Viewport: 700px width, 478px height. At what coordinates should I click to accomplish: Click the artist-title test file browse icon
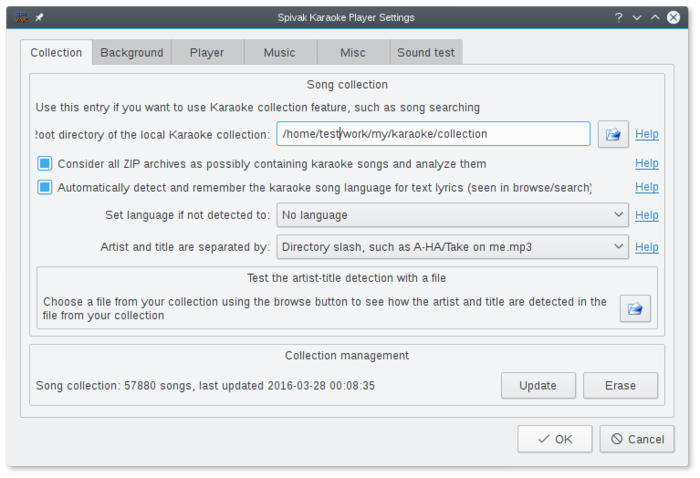(x=634, y=308)
